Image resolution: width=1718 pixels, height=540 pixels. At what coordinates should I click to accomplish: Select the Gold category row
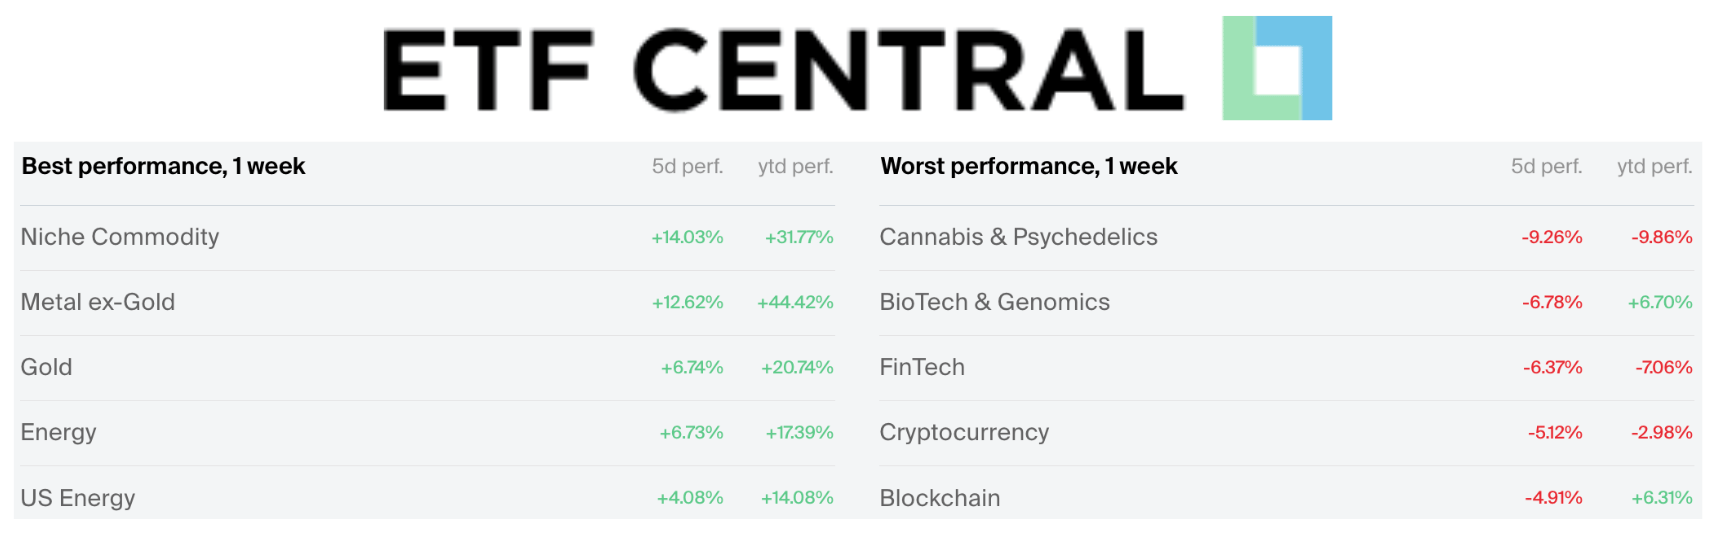[x=47, y=367]
